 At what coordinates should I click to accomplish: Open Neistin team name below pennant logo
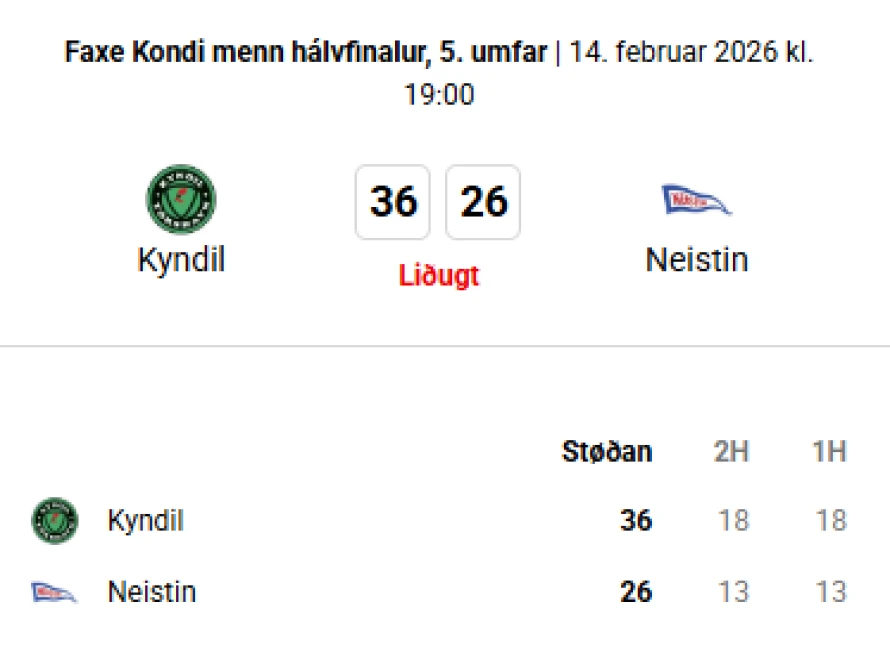pos(697,260)
